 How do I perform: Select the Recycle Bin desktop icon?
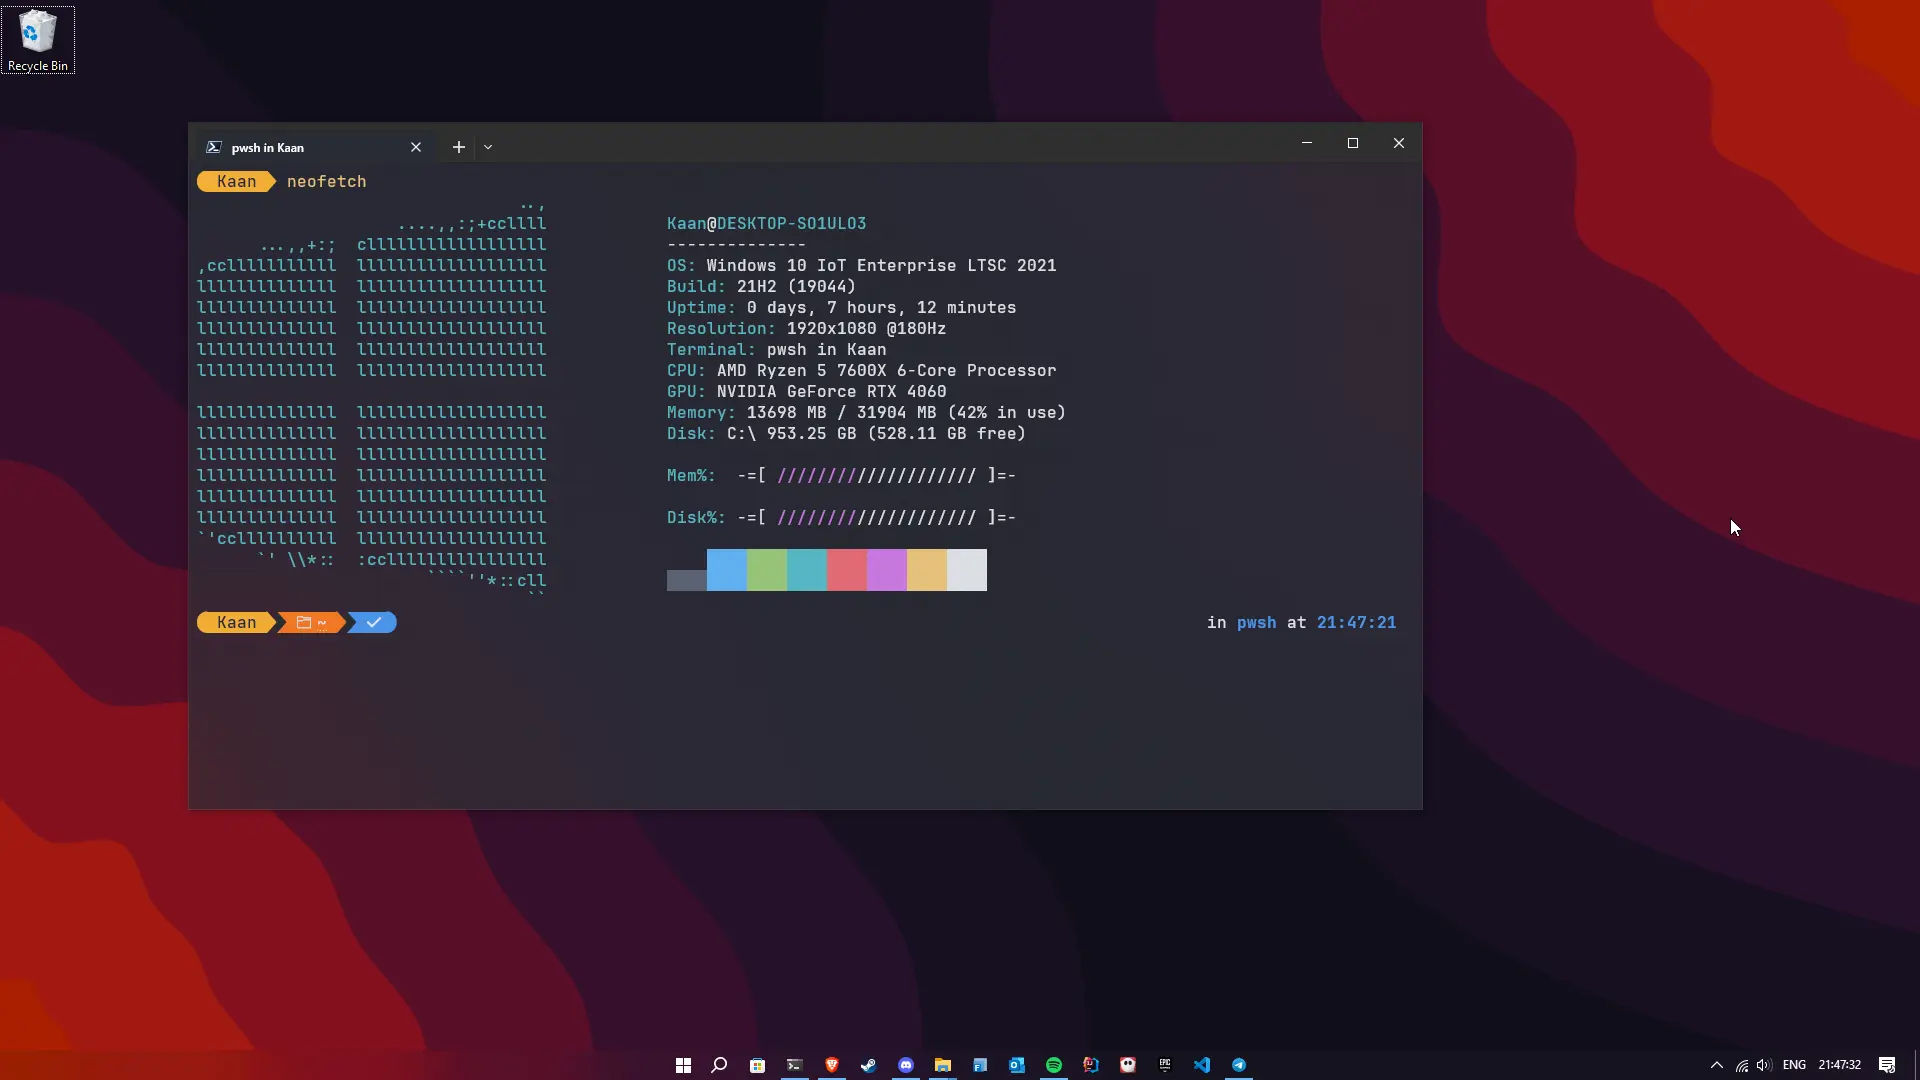coord(38,40)
